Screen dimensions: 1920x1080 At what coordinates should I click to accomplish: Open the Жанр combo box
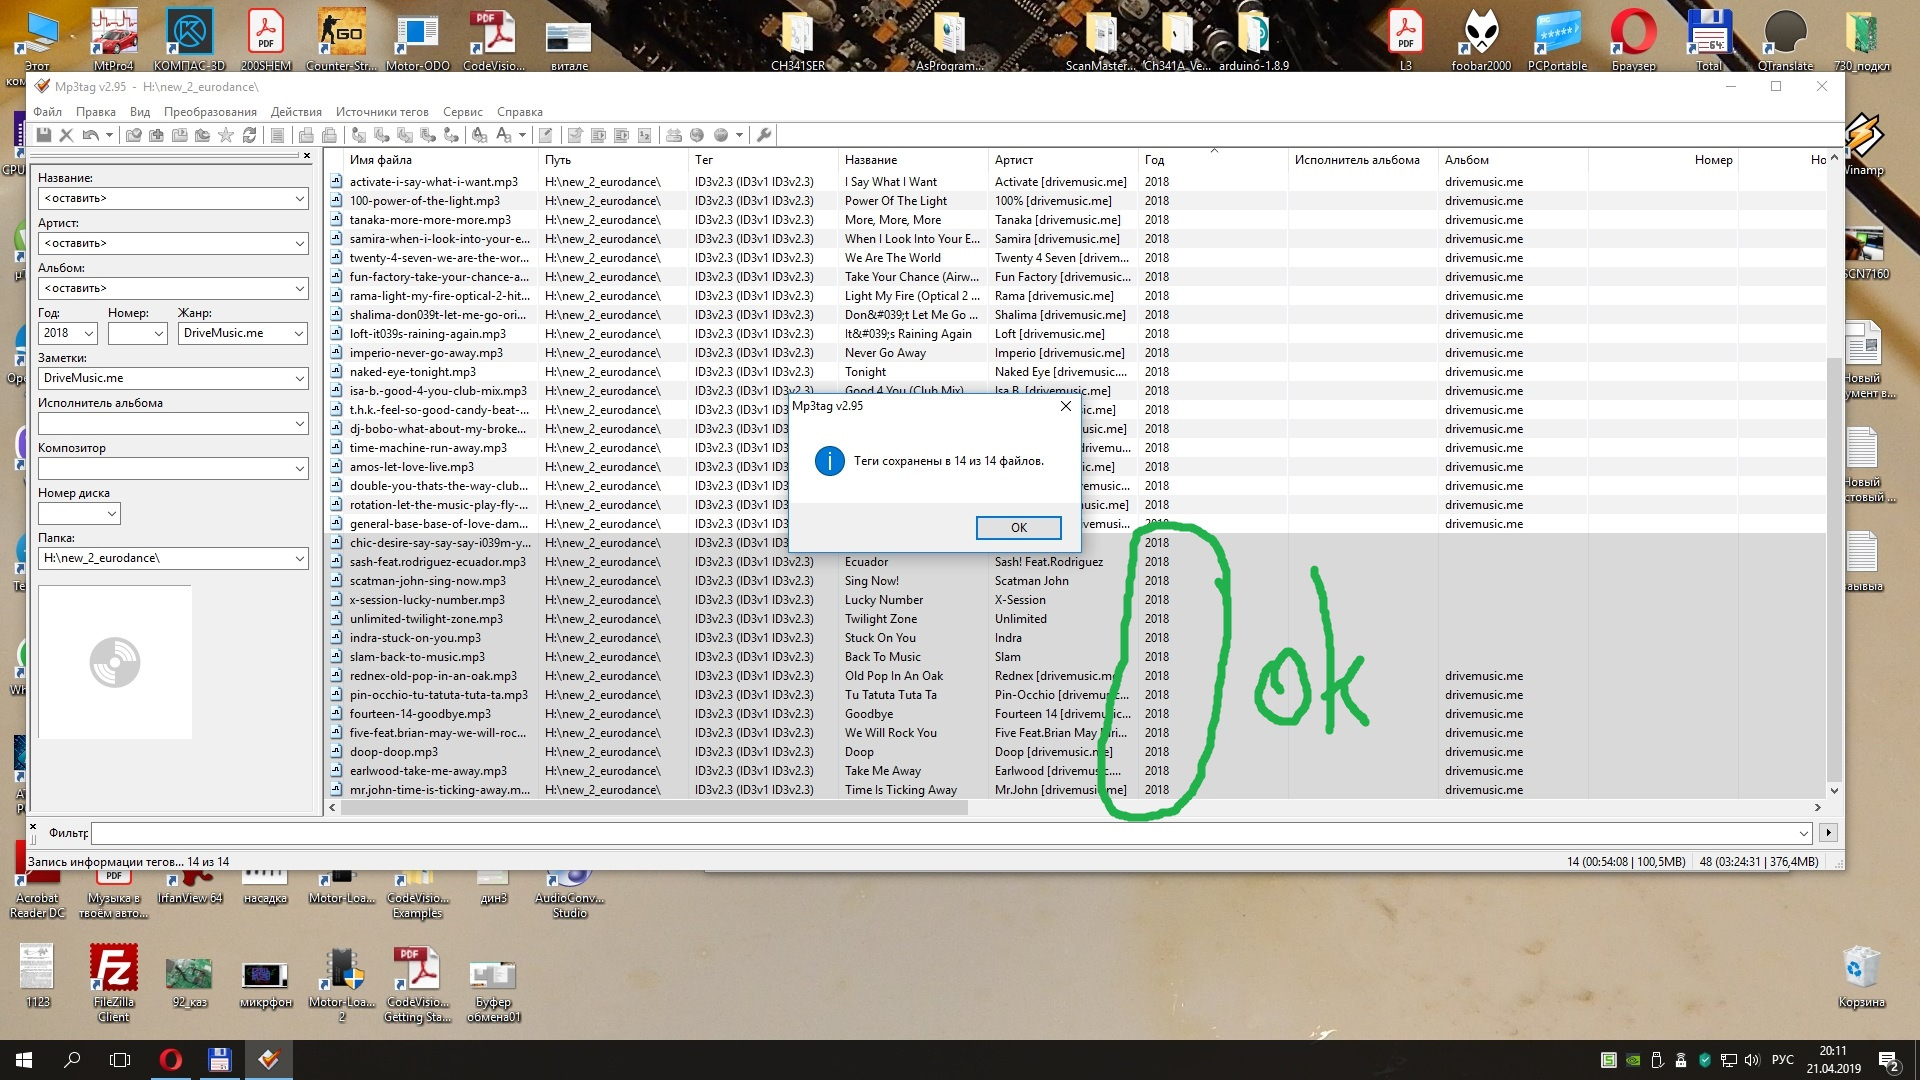299,334
